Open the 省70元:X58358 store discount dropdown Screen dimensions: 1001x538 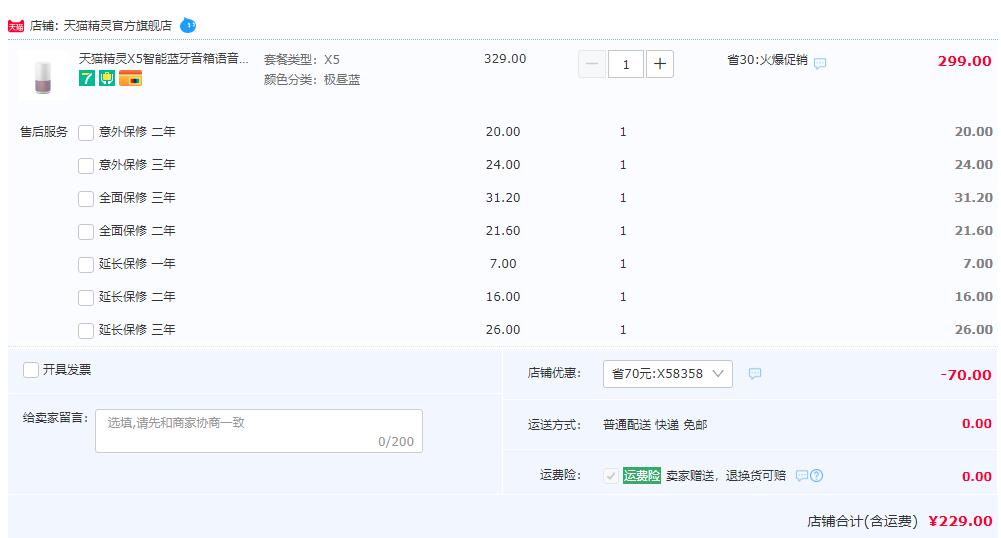click(x=668, y=374)
